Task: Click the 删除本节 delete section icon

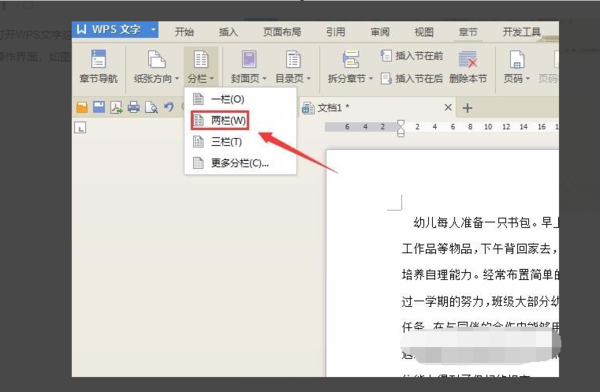Action: click(468, 59)
